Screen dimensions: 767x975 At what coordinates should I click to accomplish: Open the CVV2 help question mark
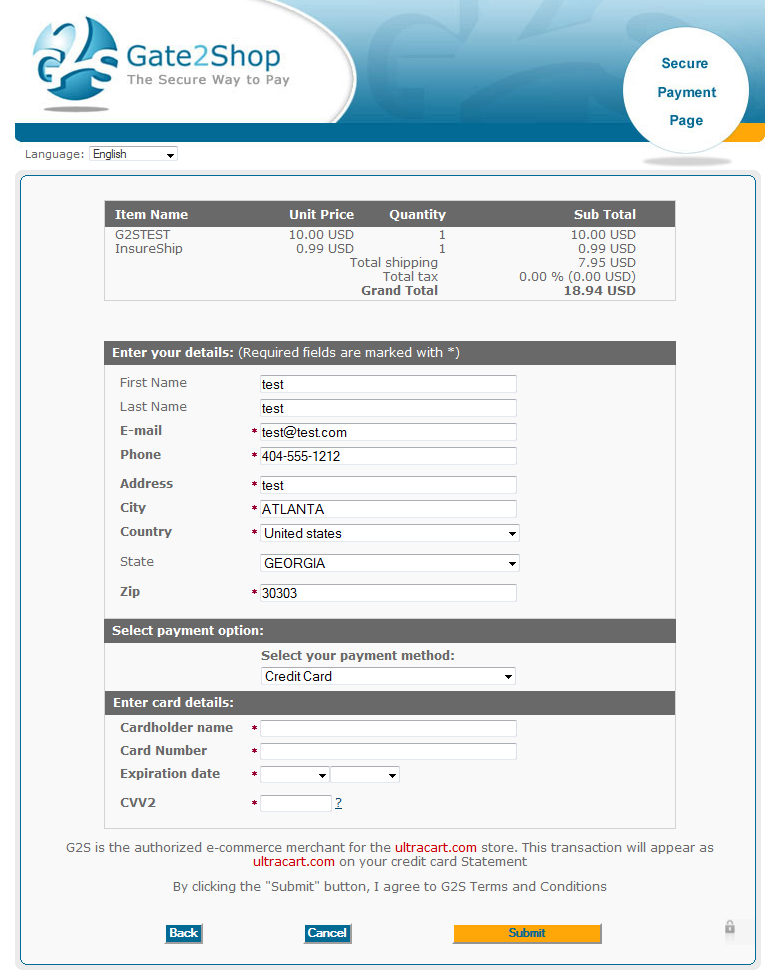coord(338,803)
